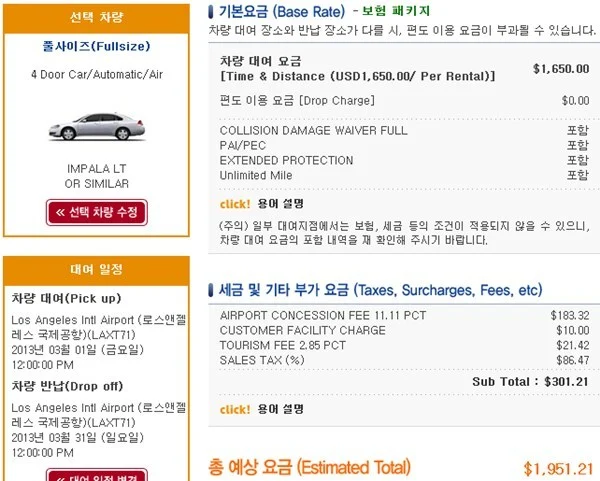
Task: Click the Impala LT car image
Action: tap(97, 126)
